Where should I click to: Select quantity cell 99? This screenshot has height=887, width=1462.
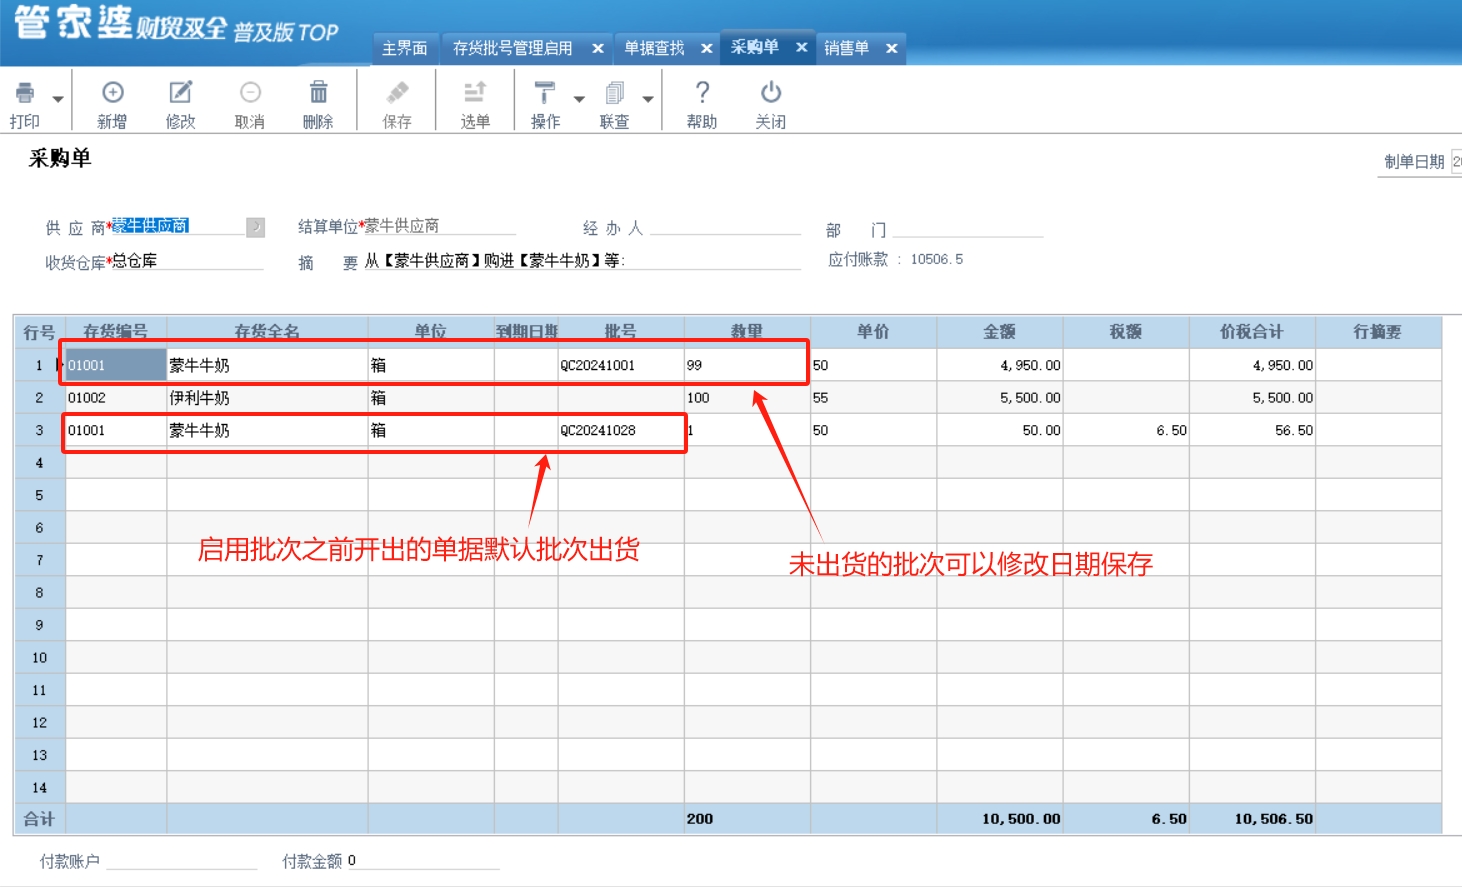point(747,365)
